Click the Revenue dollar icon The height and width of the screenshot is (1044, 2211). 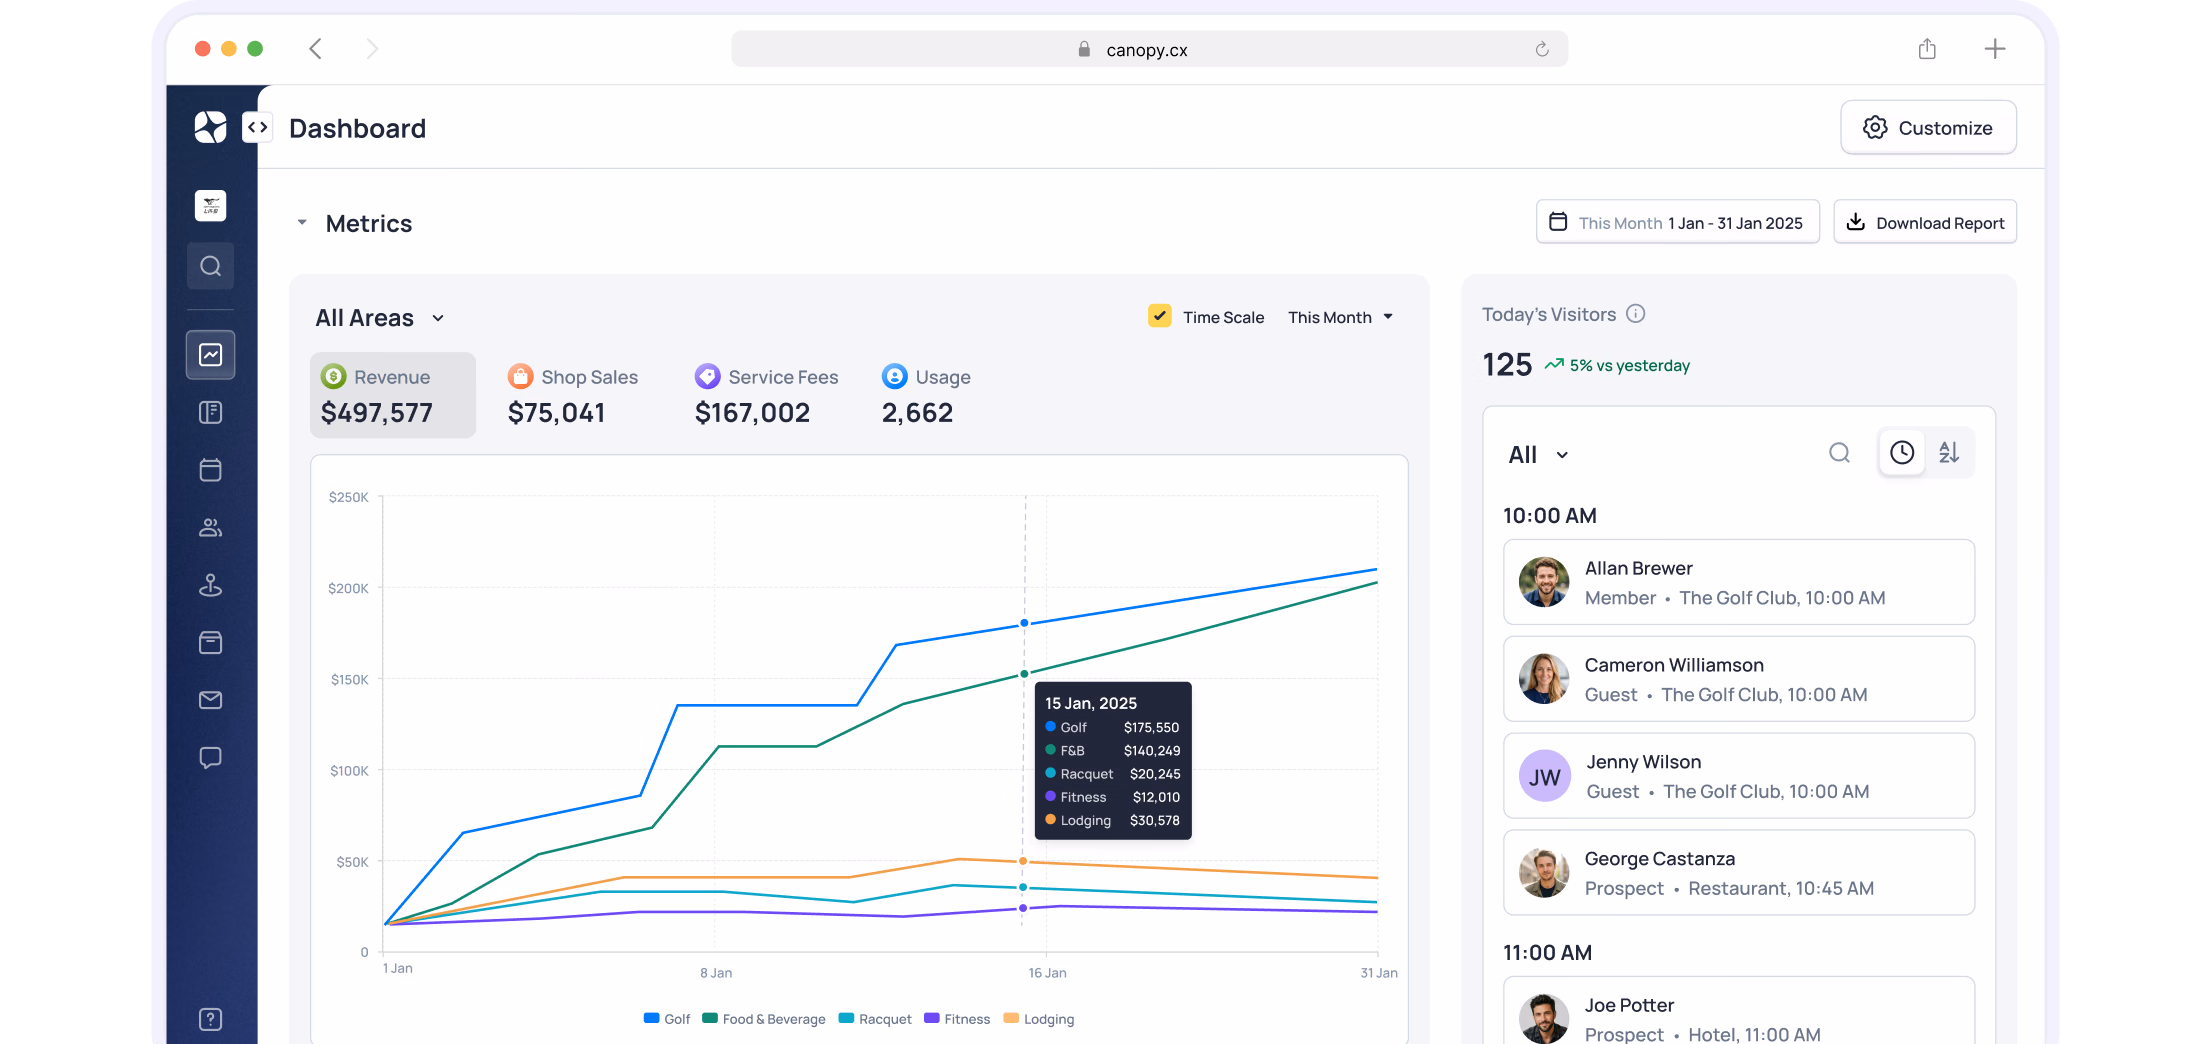tap(333, 377)
